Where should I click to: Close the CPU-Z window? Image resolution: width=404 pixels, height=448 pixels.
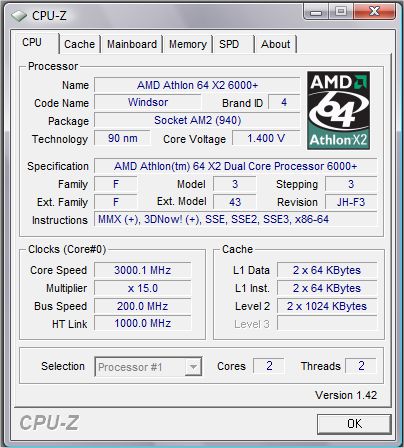pos(374,12)
